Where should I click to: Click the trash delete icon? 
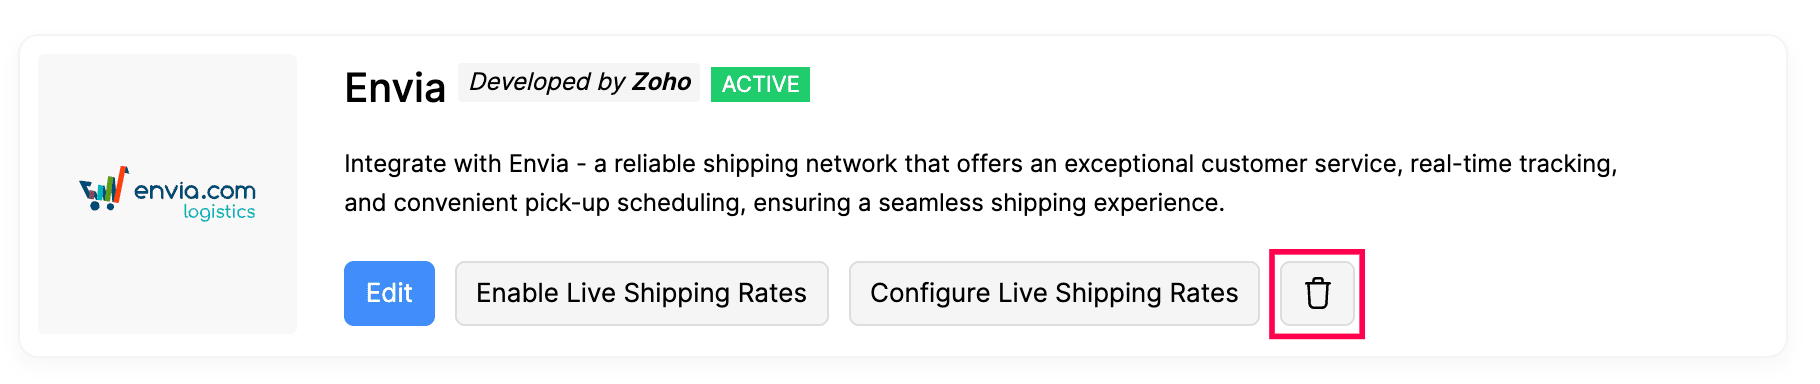click(1317, 294)
